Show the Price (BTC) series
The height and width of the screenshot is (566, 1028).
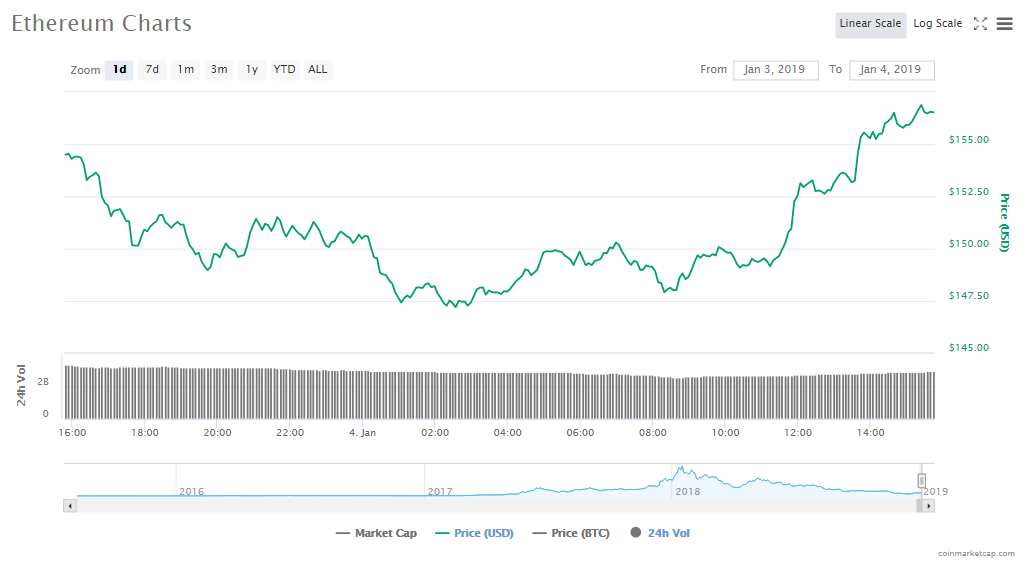(x=571, y=533)
